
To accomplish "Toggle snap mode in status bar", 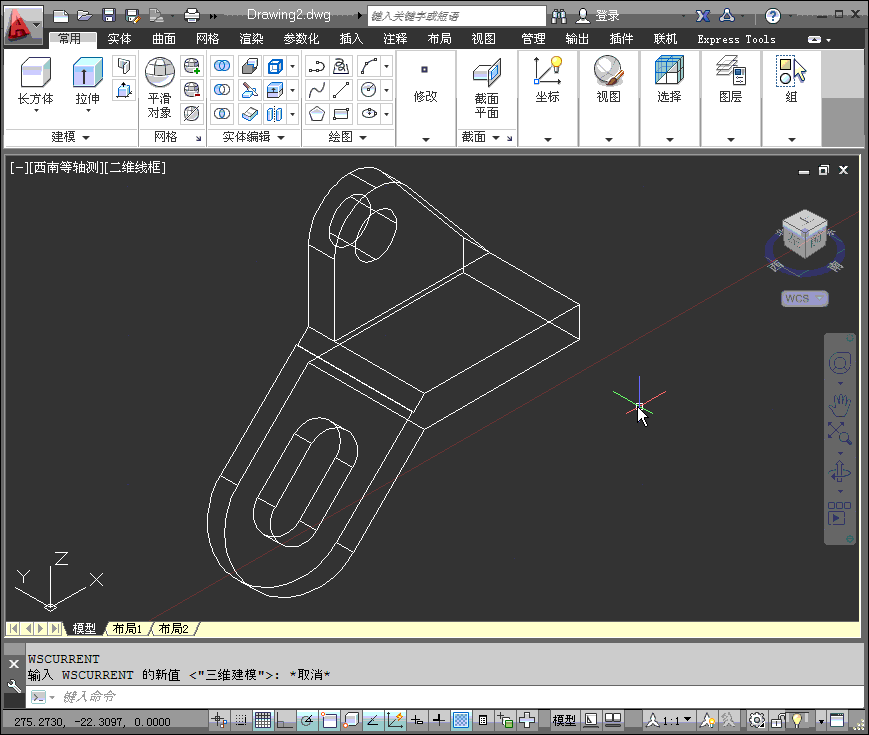I will (x=241, y=720).
